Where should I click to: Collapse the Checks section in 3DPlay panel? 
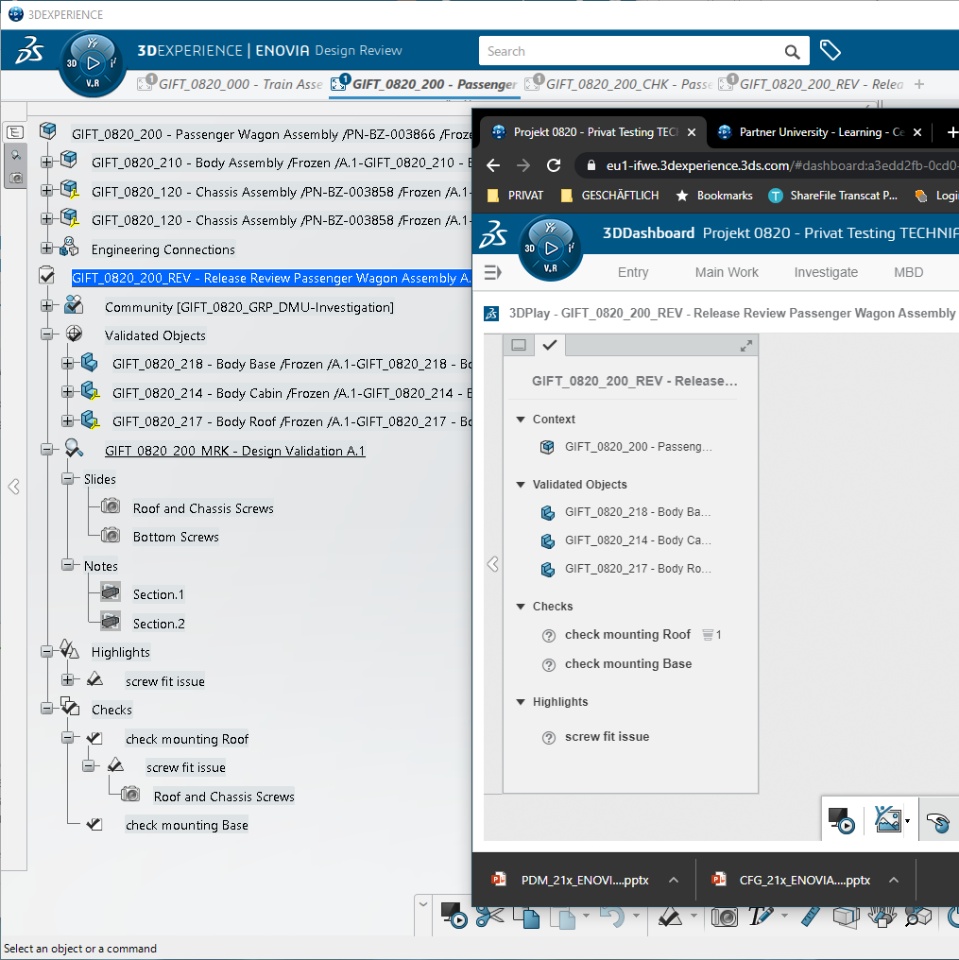[521, 607]
